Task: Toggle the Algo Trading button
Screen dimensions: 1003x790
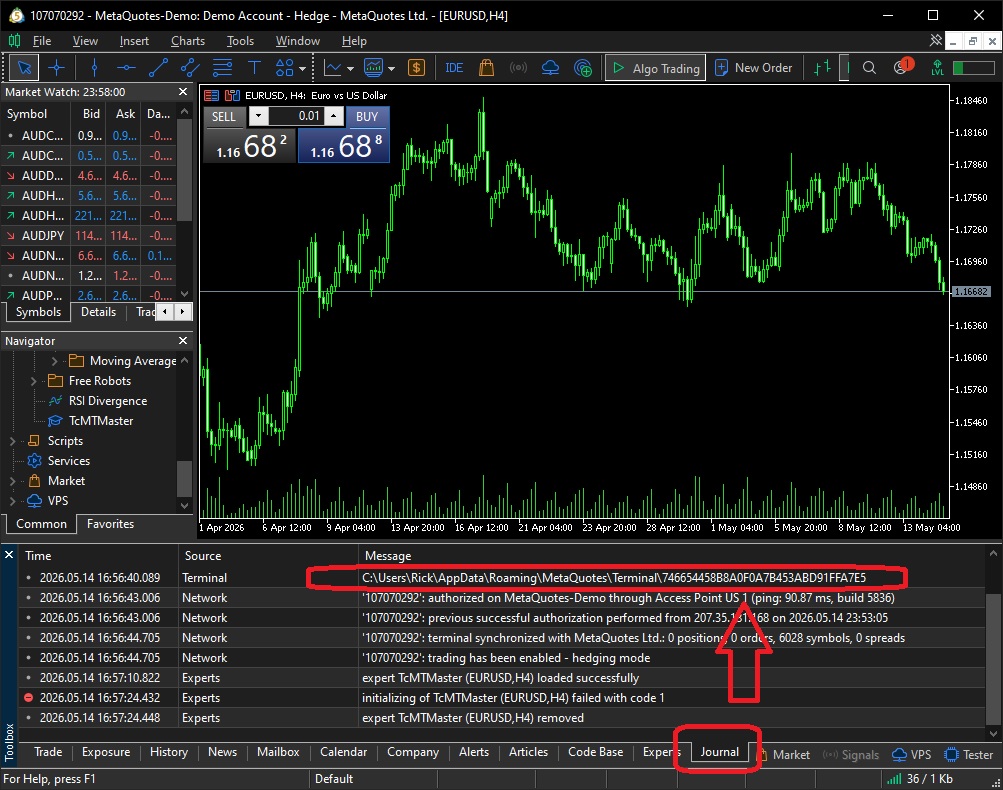Action: (655, 68)
